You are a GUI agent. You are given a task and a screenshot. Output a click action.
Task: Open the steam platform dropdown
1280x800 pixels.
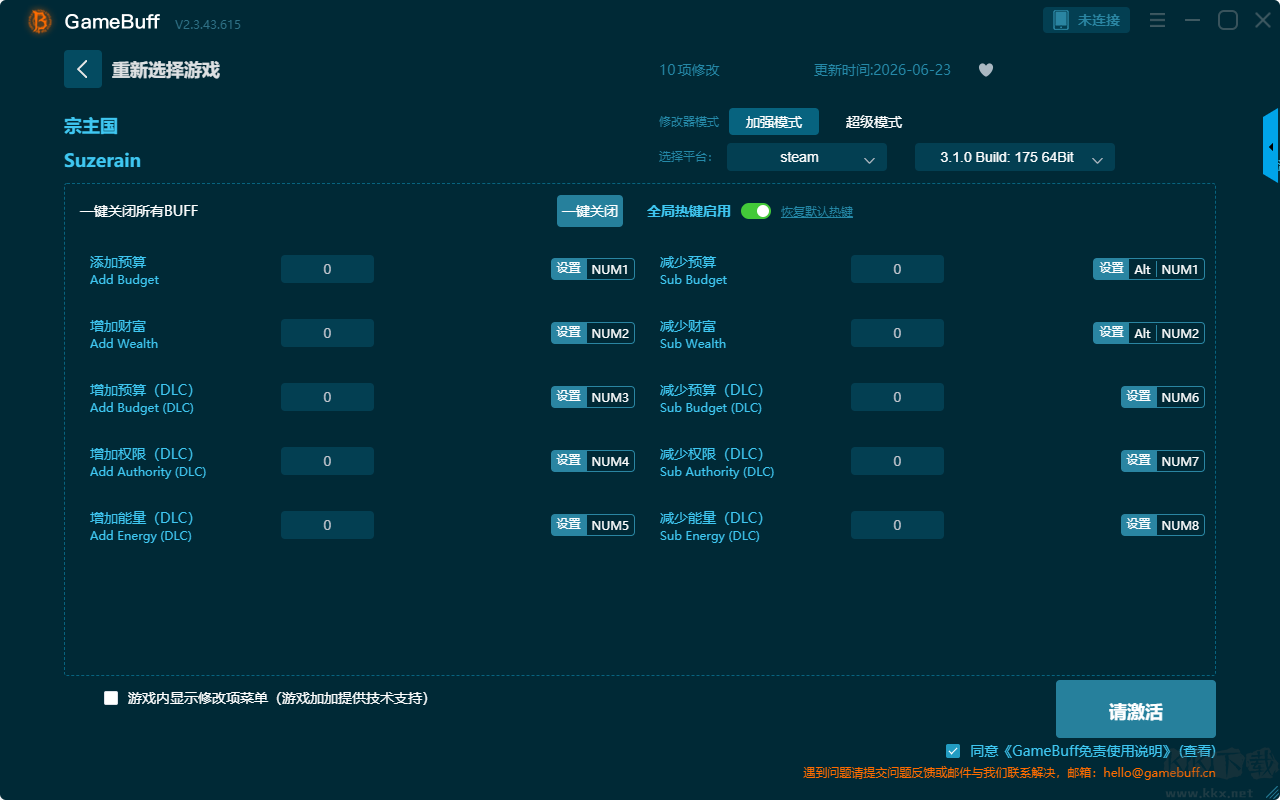point(807,157)
